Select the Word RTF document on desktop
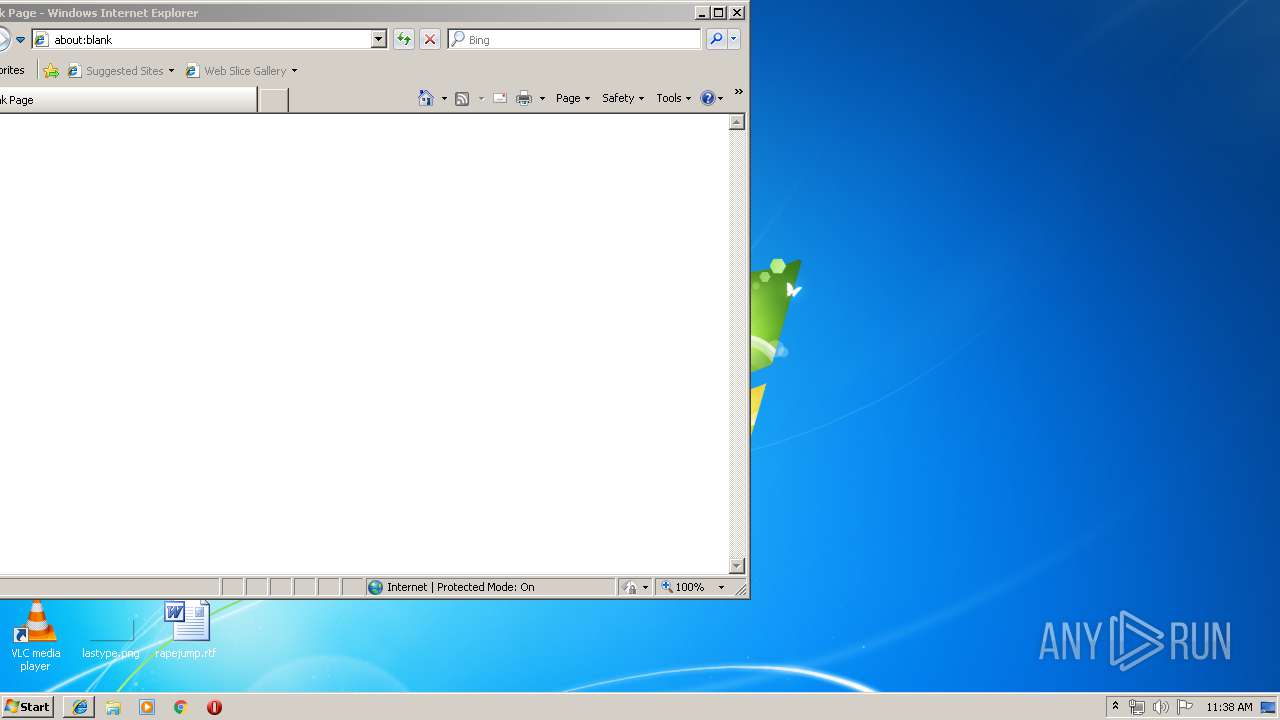The height and width of the screenshot is (720, 1280). pyautogui.click(x=186, y=630)
